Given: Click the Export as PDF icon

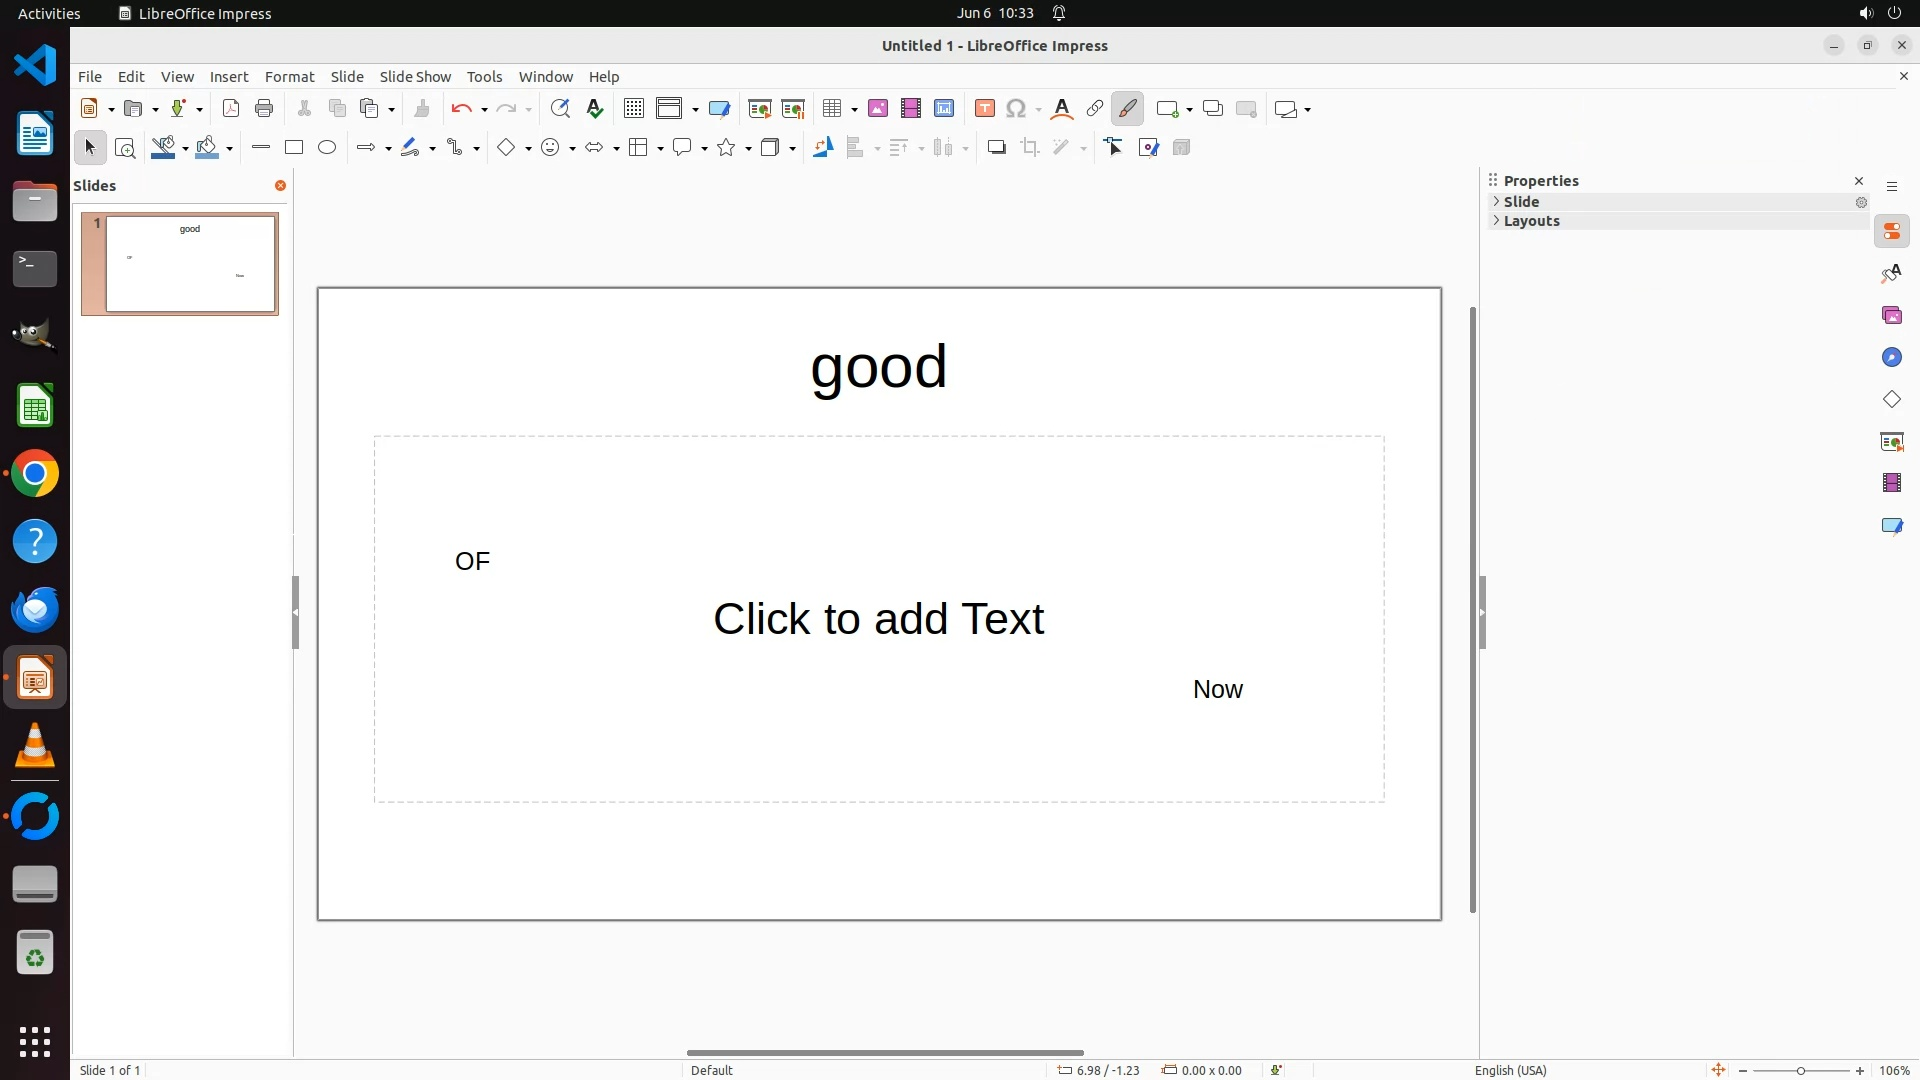Looking at the screenshot, I should point(231,109).
